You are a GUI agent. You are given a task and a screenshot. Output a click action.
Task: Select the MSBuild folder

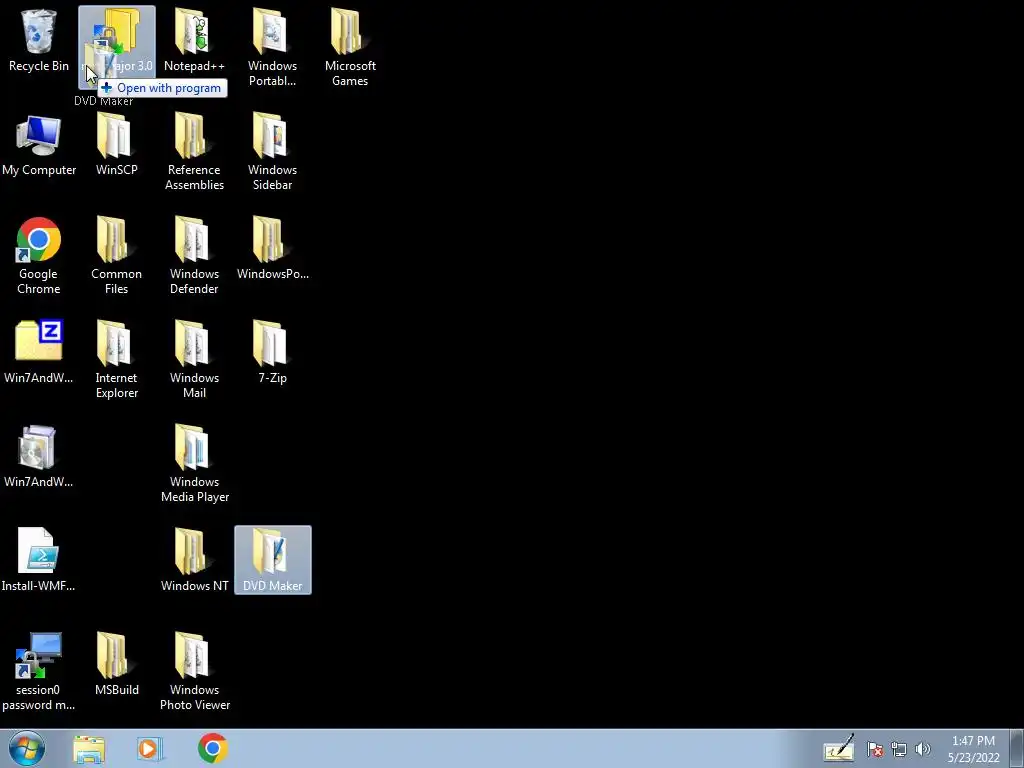point(116,665)
